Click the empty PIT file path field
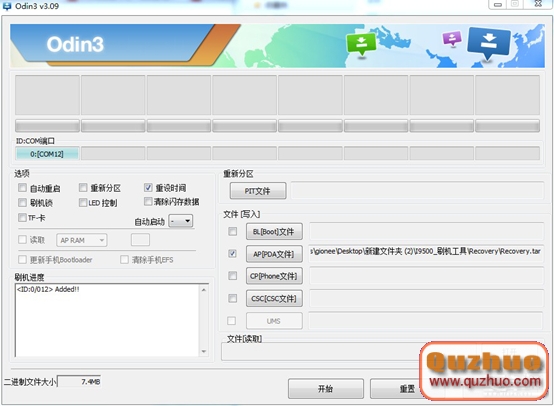Viewport: 554px width, 406px height. pyautogui.click(x=417, y=191)
